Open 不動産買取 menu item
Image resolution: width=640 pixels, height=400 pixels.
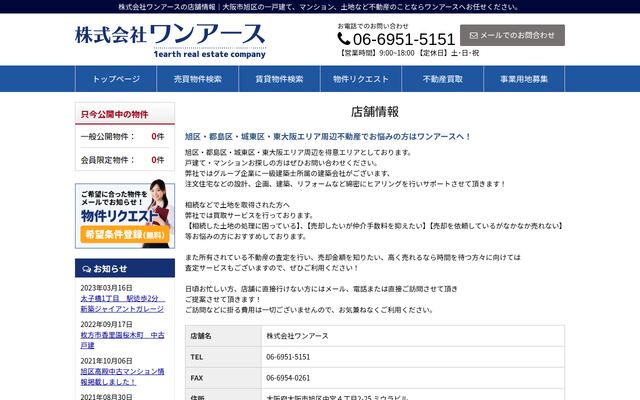[442, 79]
